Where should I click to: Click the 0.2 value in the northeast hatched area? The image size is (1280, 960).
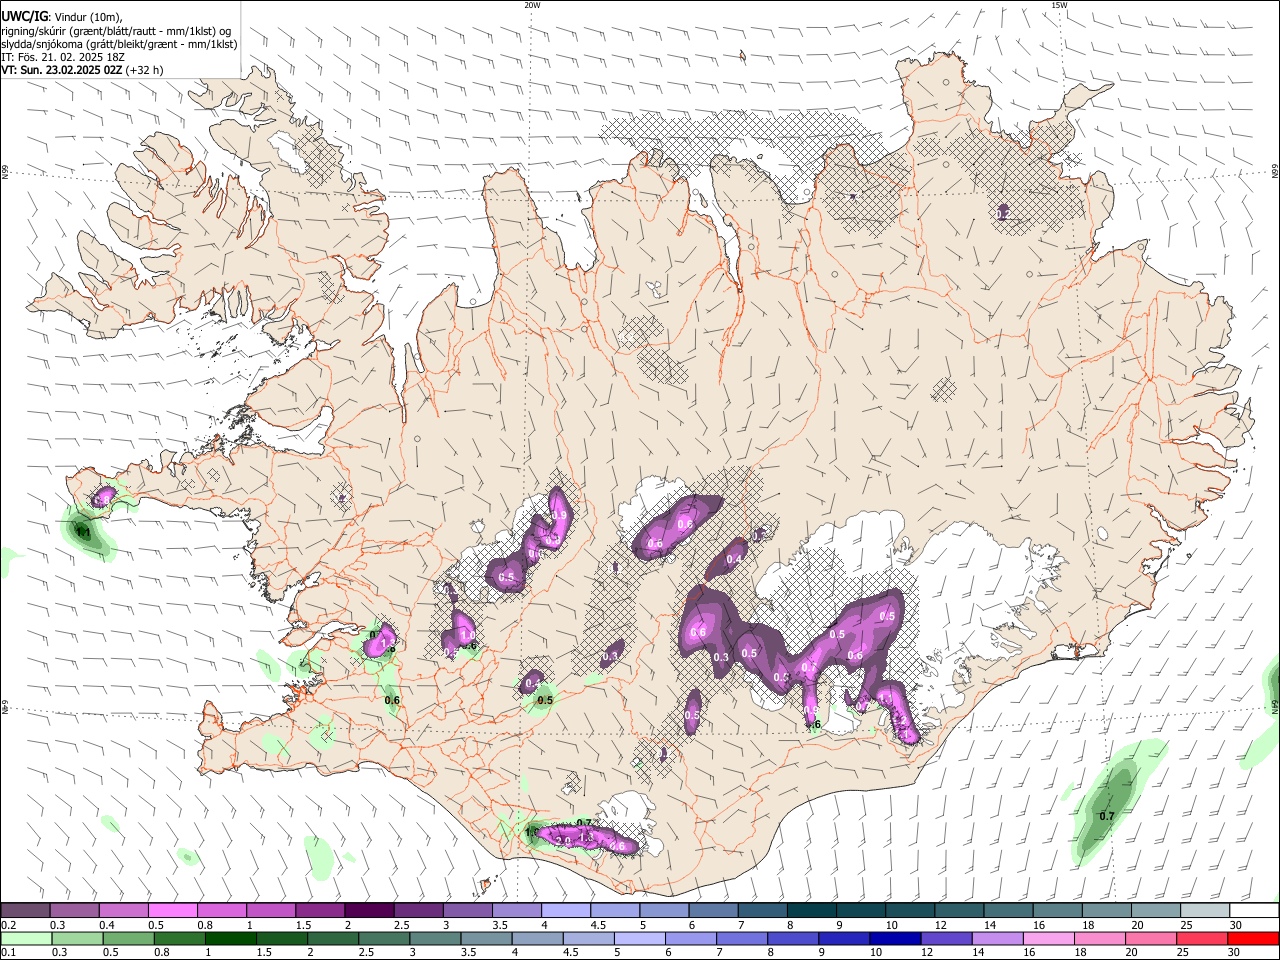pyautogui.click(x=1003, y=213)
